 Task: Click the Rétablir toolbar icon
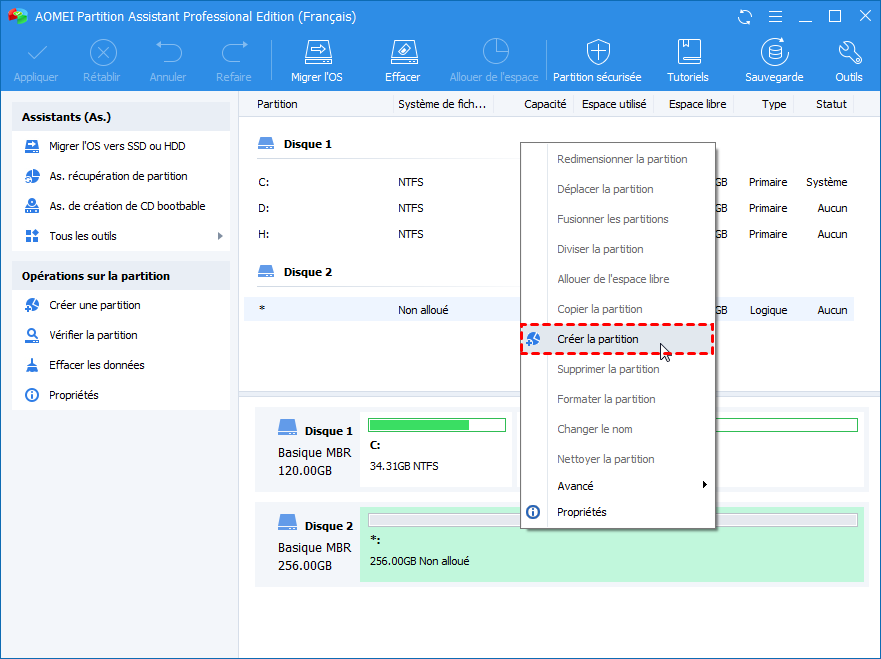click(x=103, y=53)
